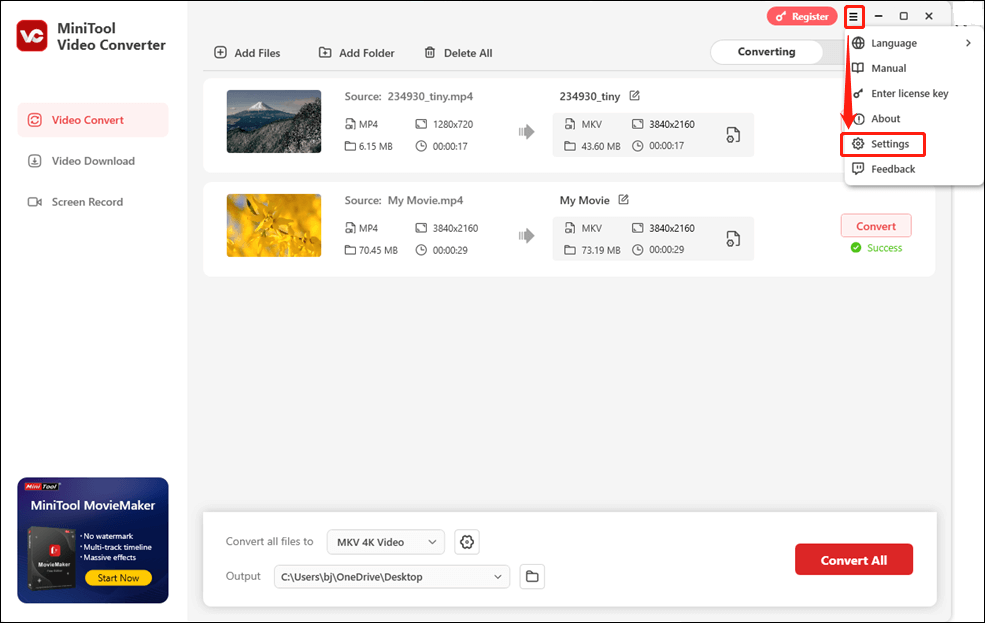Image resolution: width=985 pixels, height=623 pixels.
Task: Open the hamburger main menu
Action: pos(853,17)
